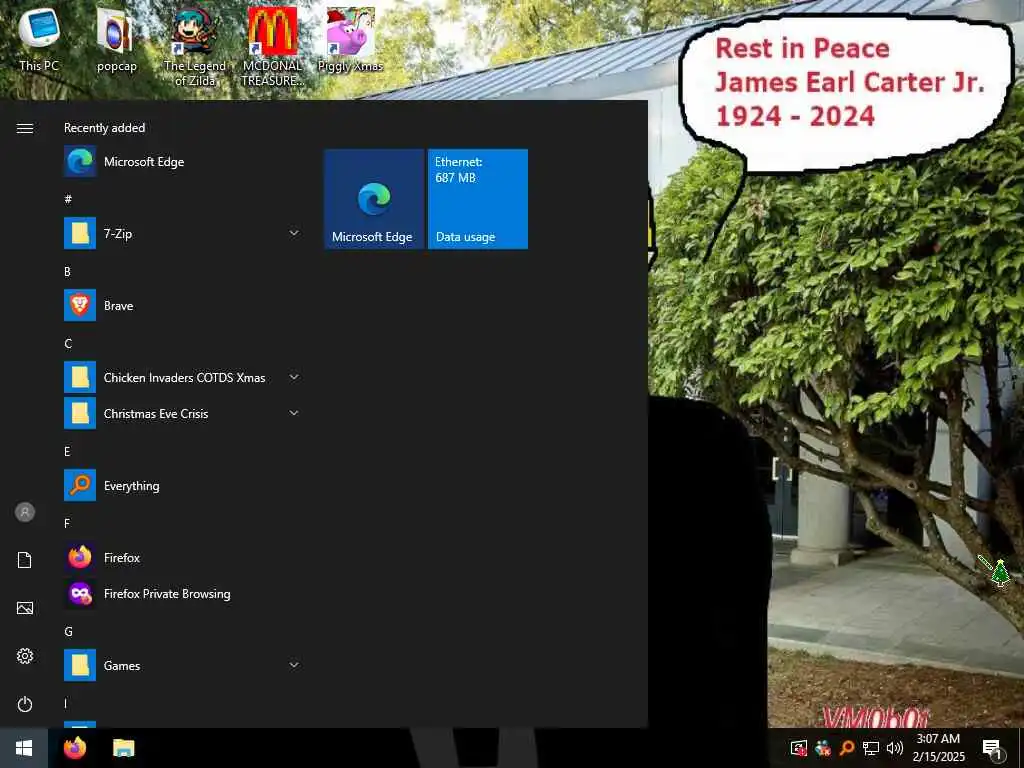Click the G letter group header
This screenshot has width=1024, height=768.
(x=68, y=632)
